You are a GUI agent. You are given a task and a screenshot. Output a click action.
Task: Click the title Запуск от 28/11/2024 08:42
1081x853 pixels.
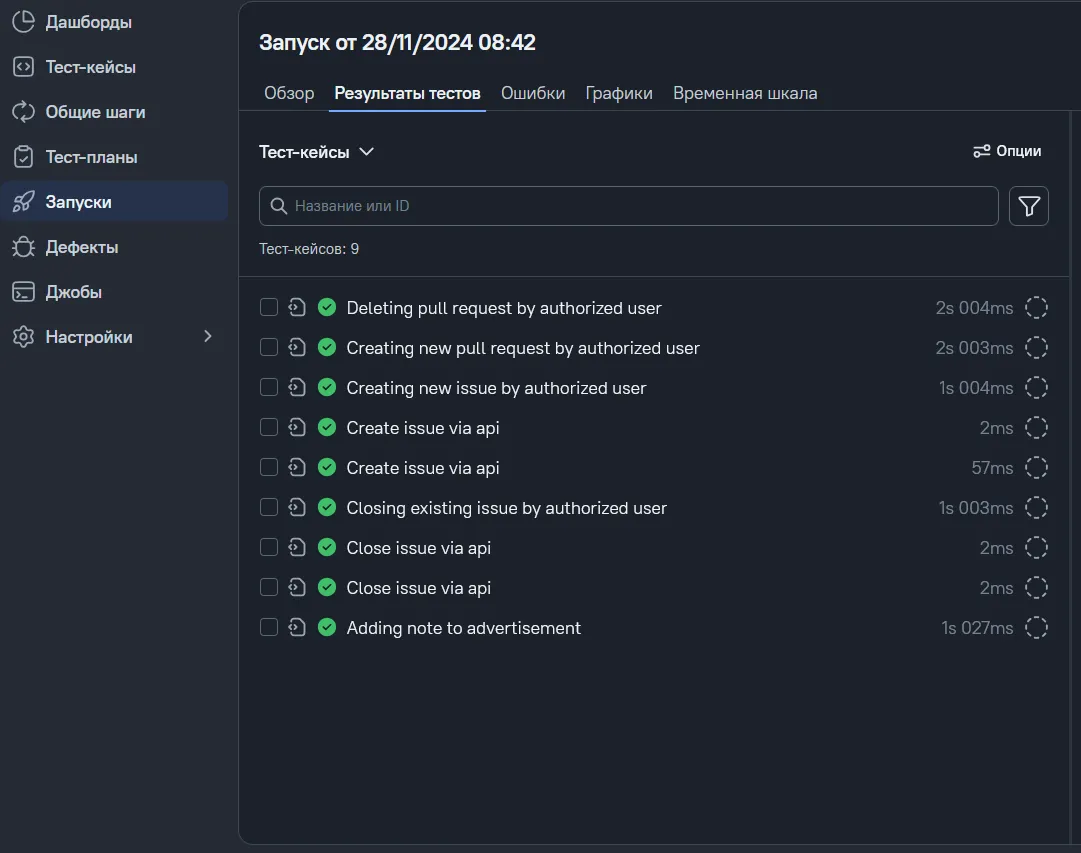(x=397, y=42)
